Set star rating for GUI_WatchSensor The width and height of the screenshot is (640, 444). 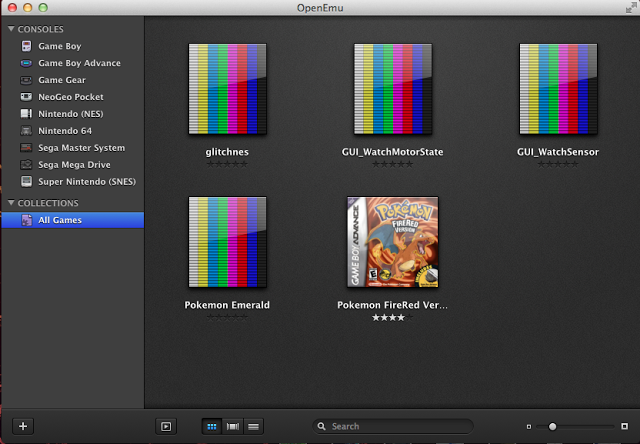coord(558,164)
